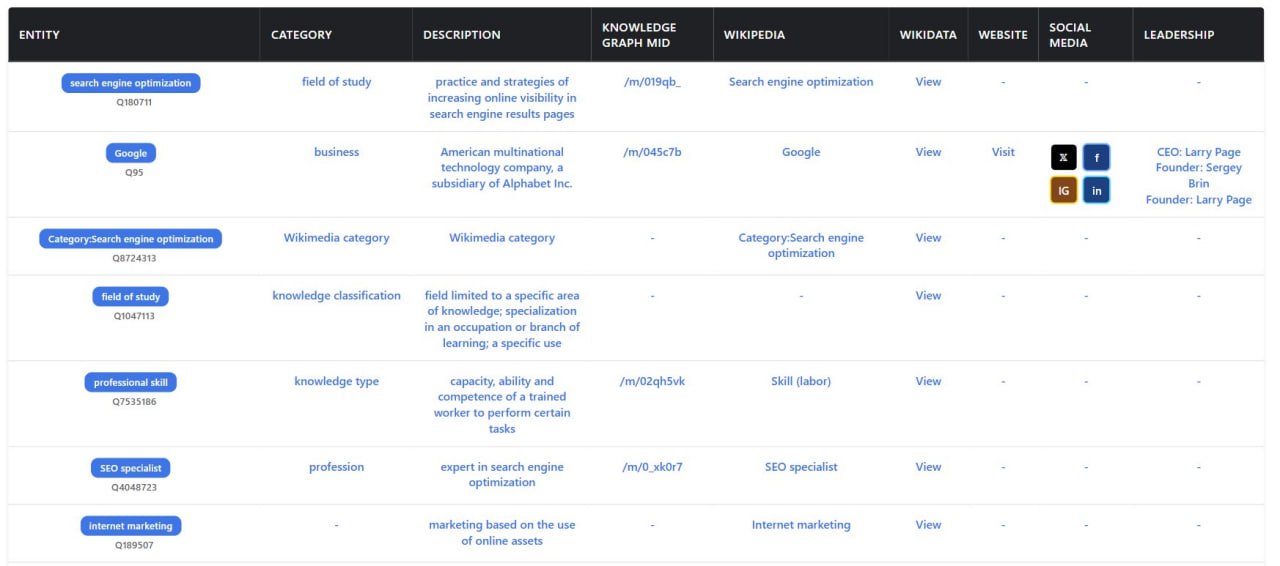Open Google's Instagram IG icon
The width and height of the screenshot is (1280, 566).
(x=1064, y=190)
